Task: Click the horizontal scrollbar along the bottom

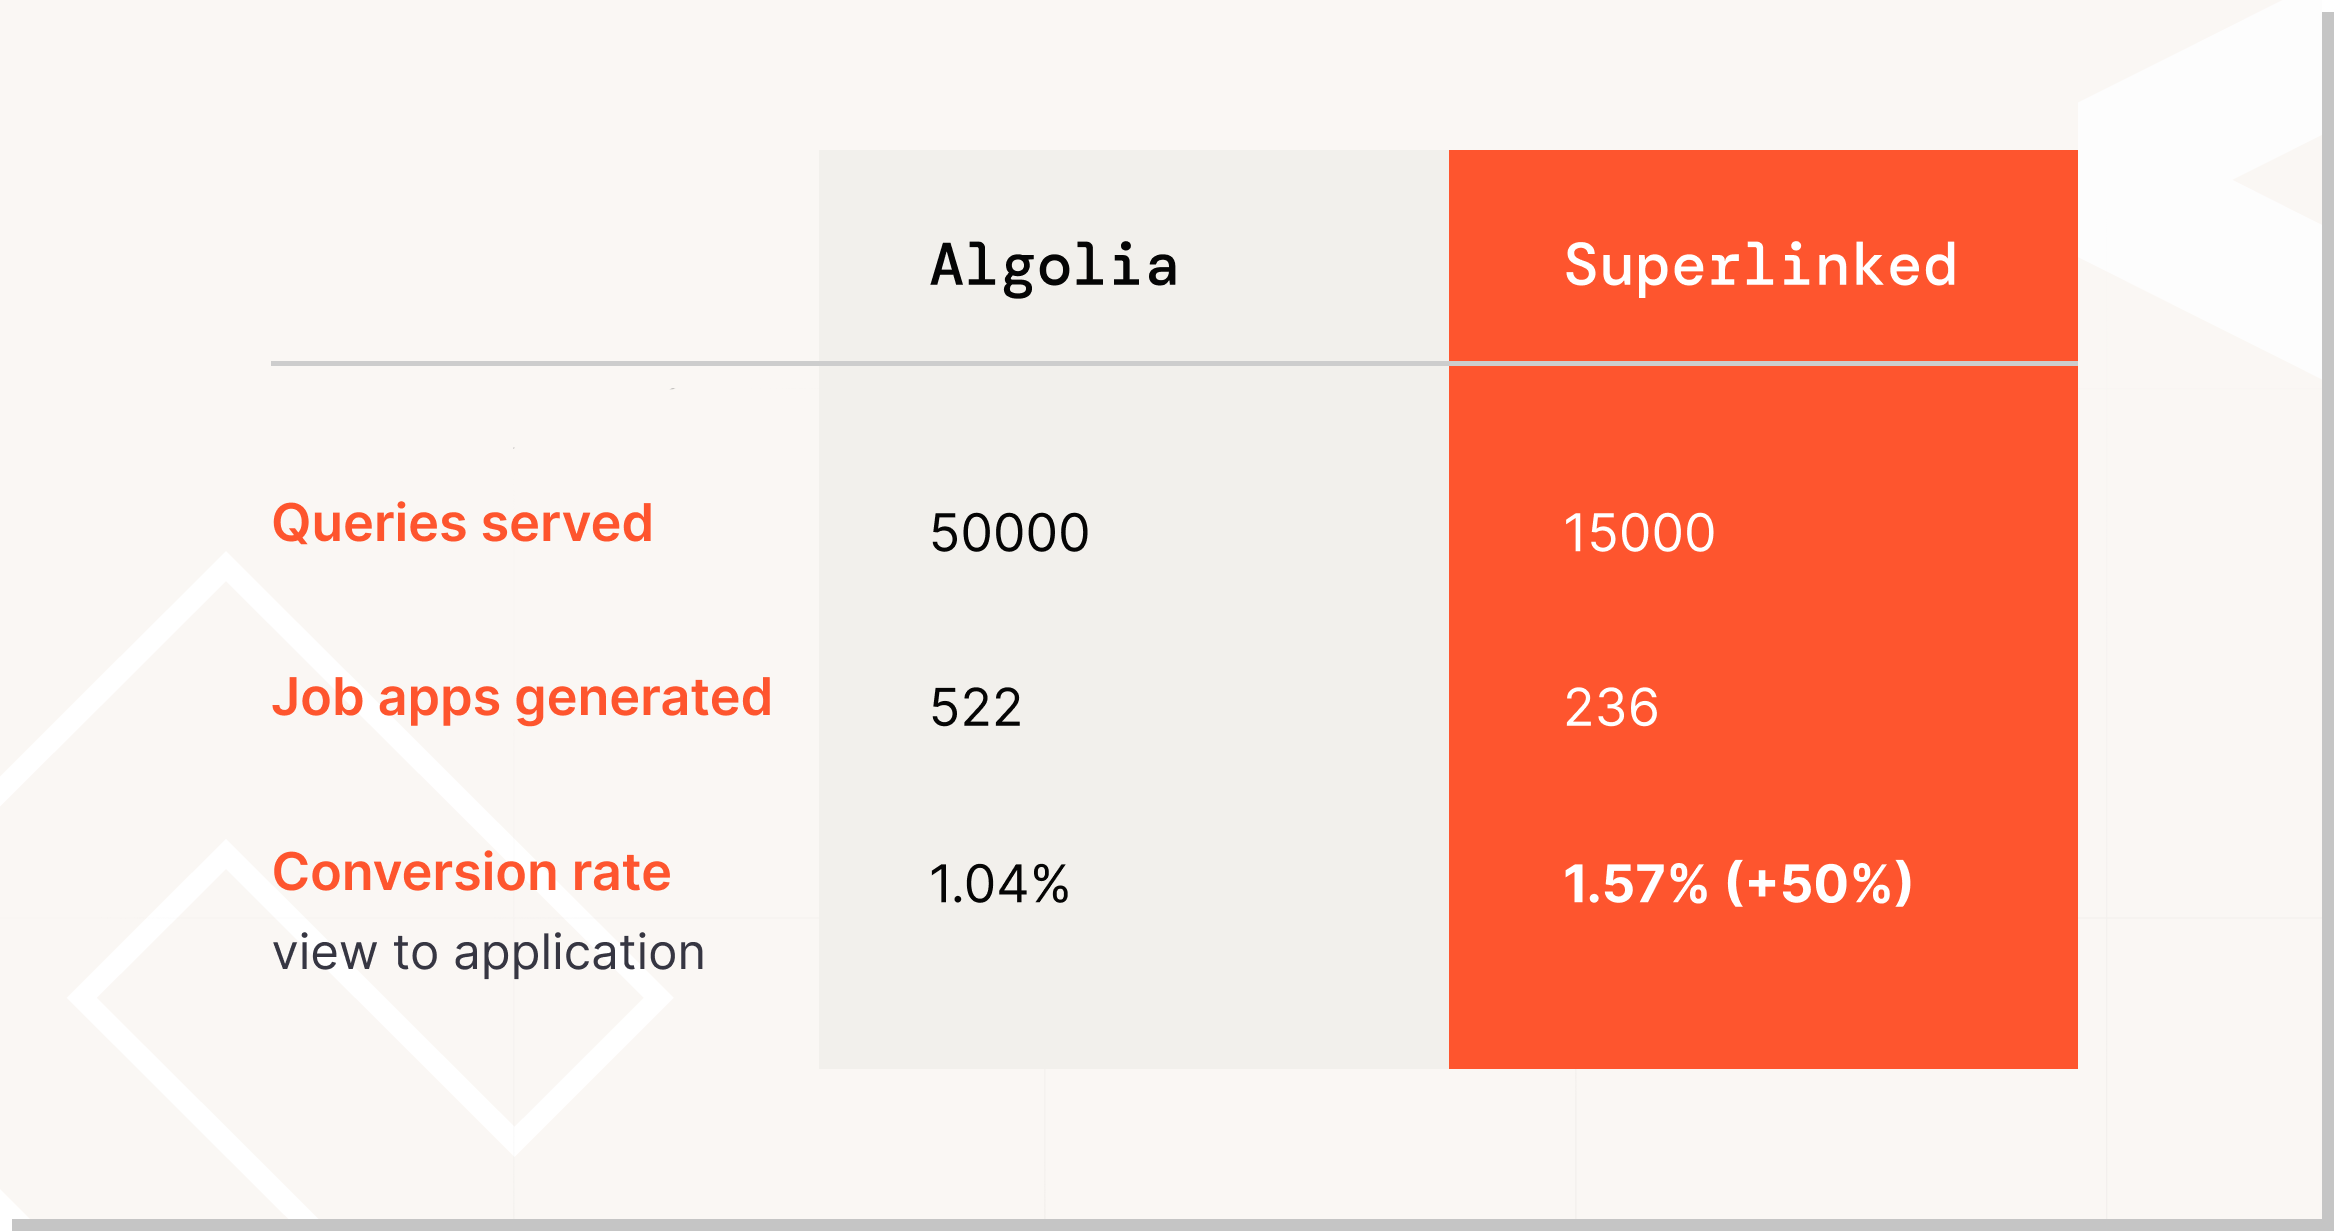Action: (1160, 1224)
